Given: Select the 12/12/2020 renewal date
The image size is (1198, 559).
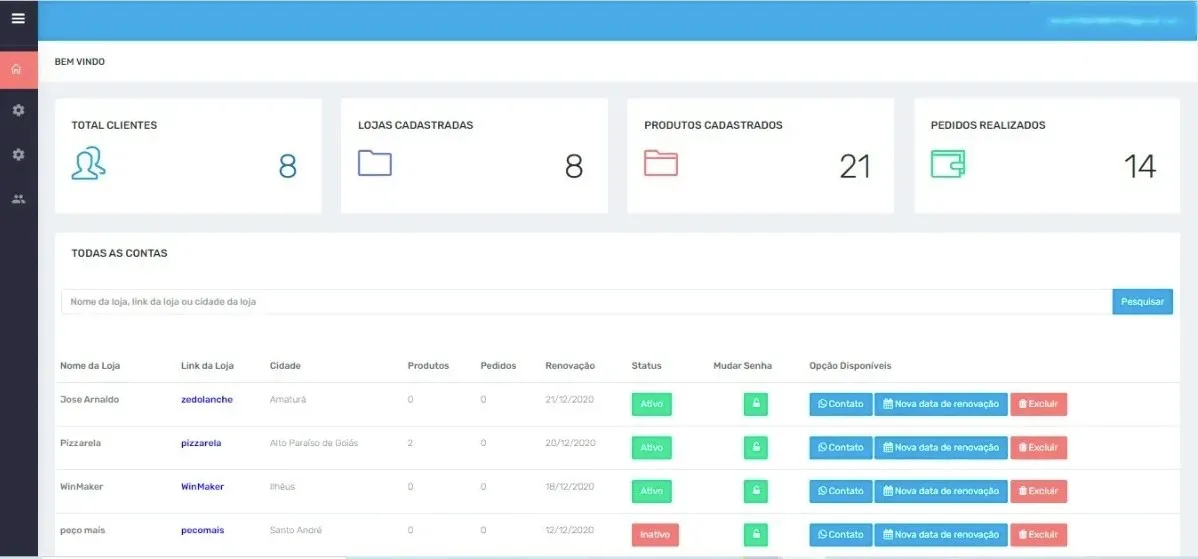Looking at the screenshot, I should tap(570, 530).
